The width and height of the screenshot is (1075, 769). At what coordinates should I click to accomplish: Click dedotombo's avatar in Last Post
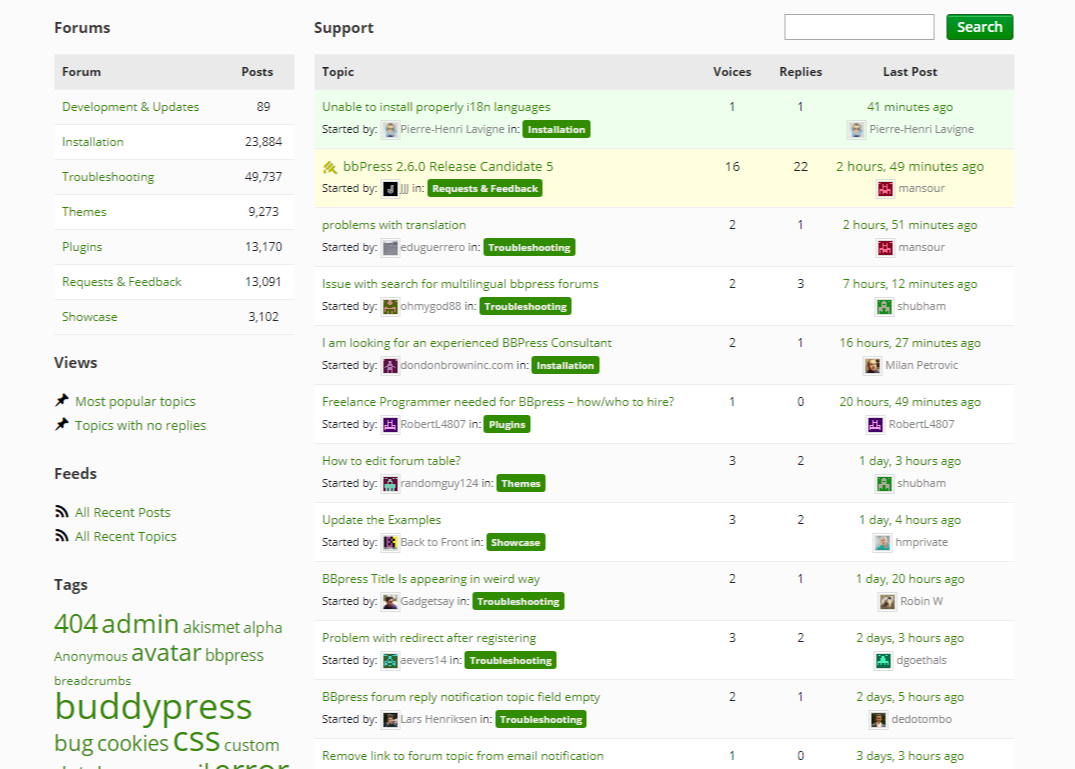tap(878, 719)
